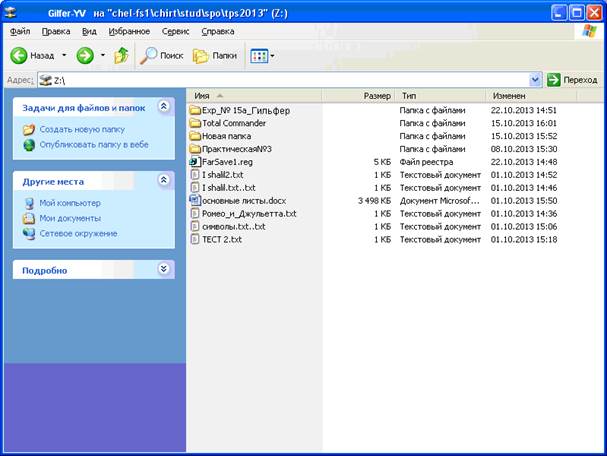This screenshot has width=607, height=456.
Task: Select the Total Commander folder icon
Action: click(195, 123)
